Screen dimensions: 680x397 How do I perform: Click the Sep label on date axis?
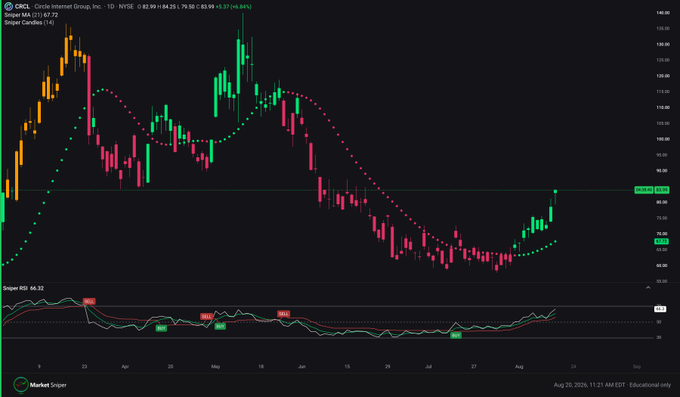click(637, 367)
